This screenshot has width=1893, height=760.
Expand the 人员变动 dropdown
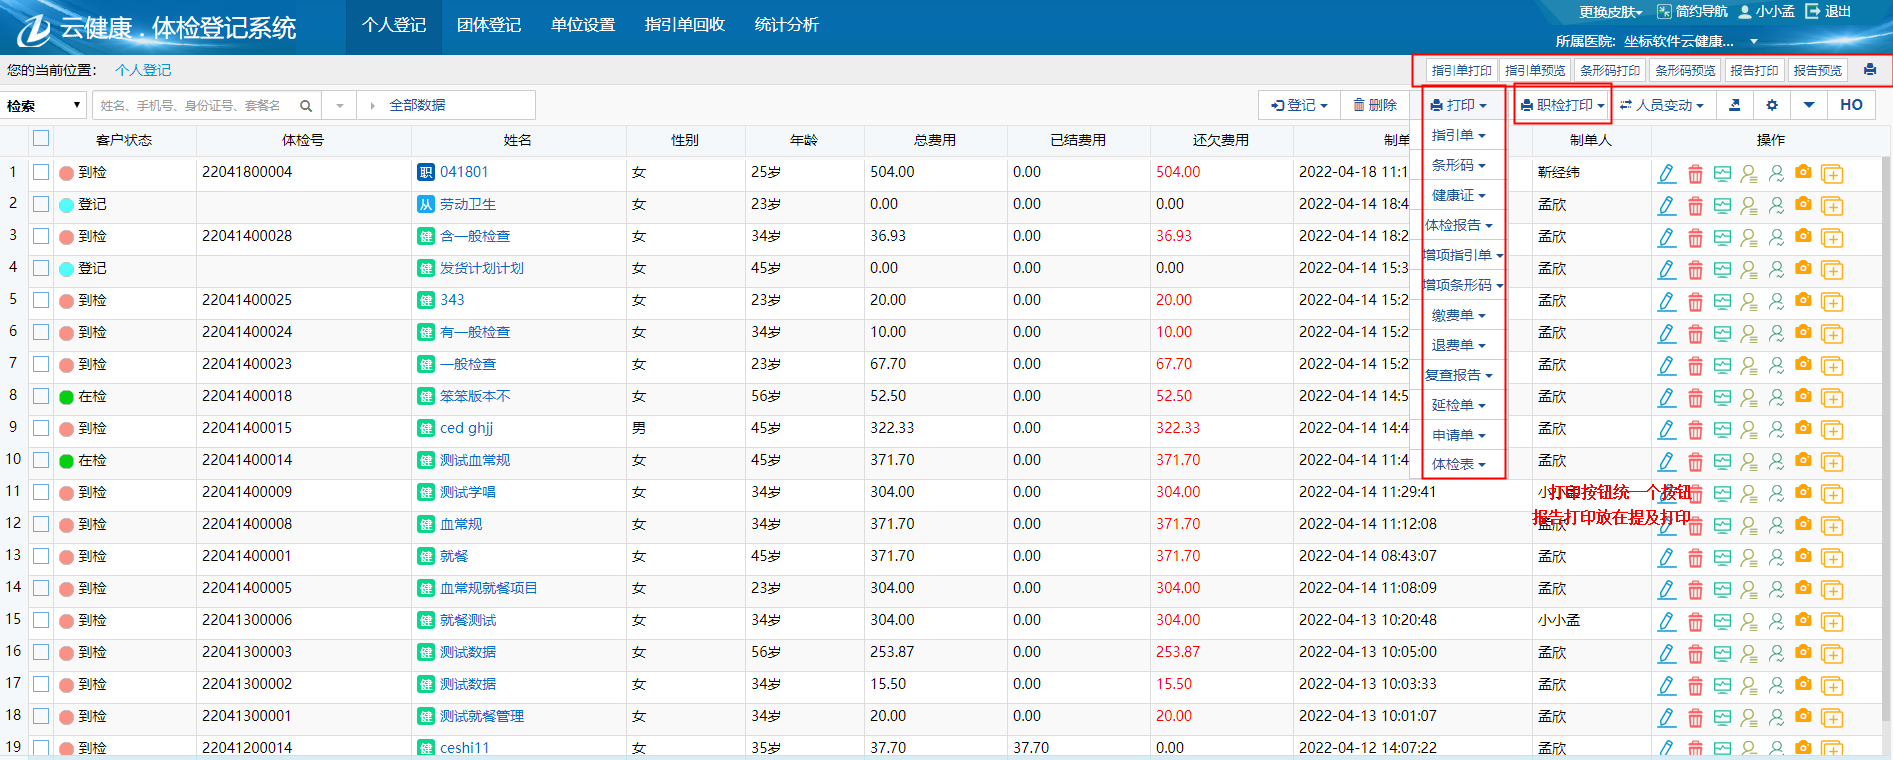click(1662, 105)
